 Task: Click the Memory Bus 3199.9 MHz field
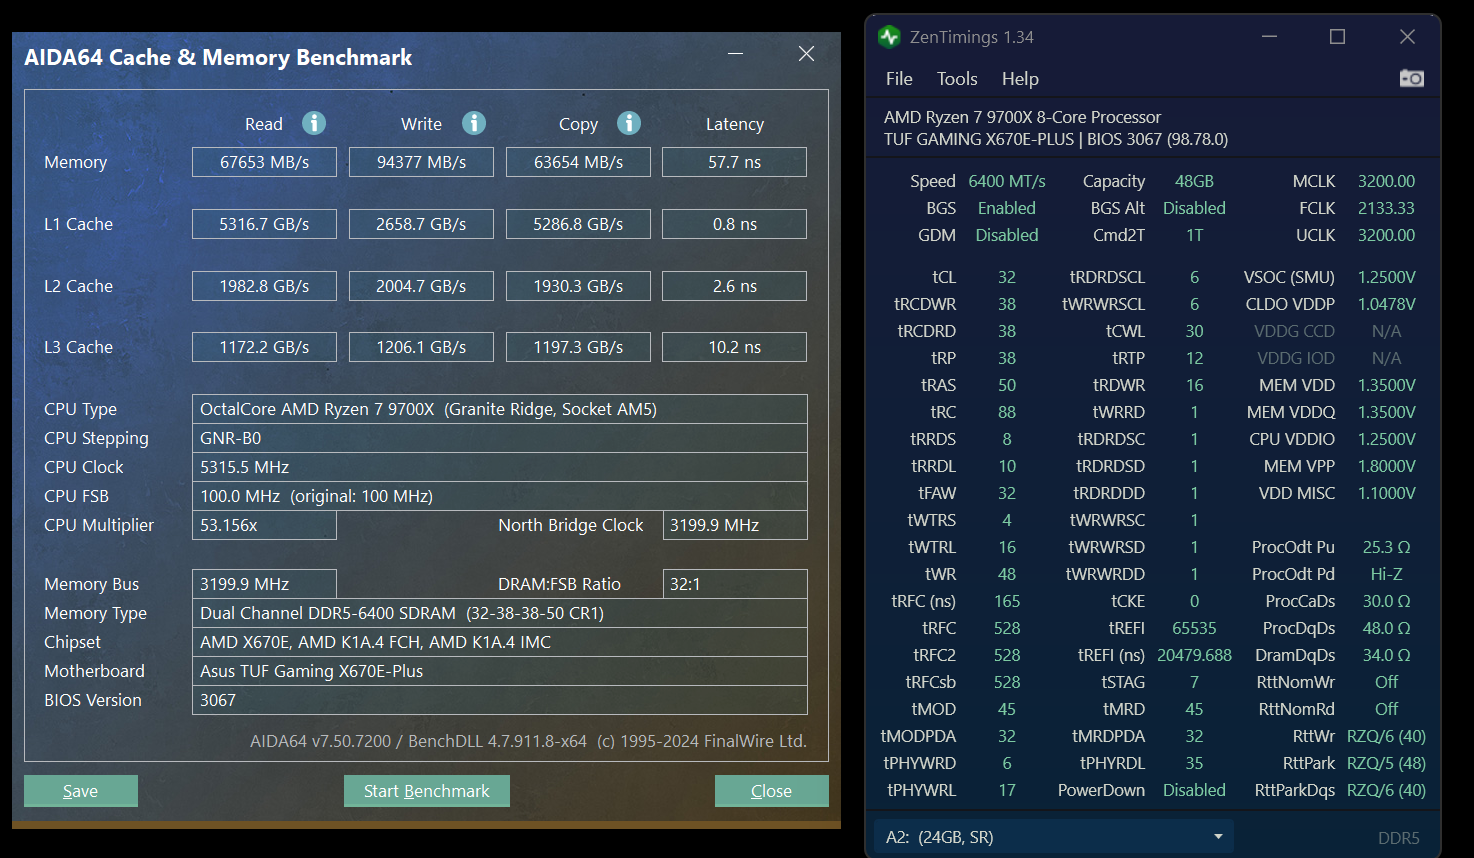(264, 584)
